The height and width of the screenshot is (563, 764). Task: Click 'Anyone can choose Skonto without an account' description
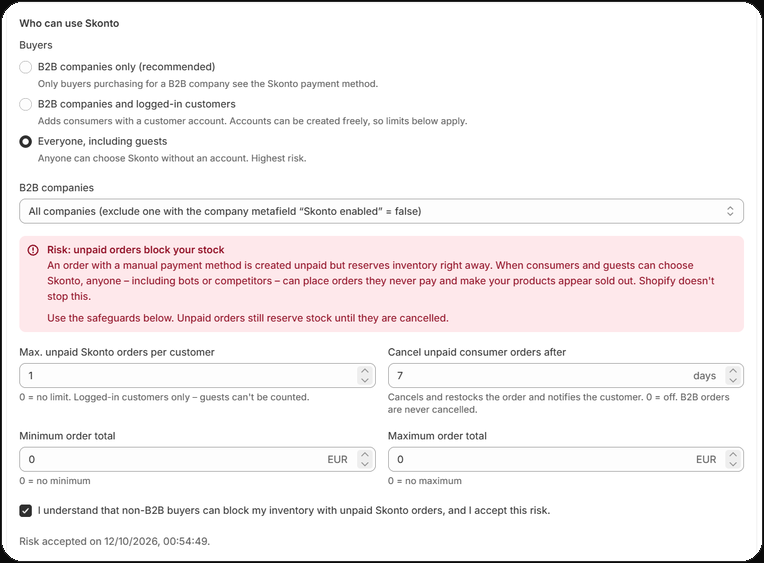pyautogui.click(x=172, y=158)
